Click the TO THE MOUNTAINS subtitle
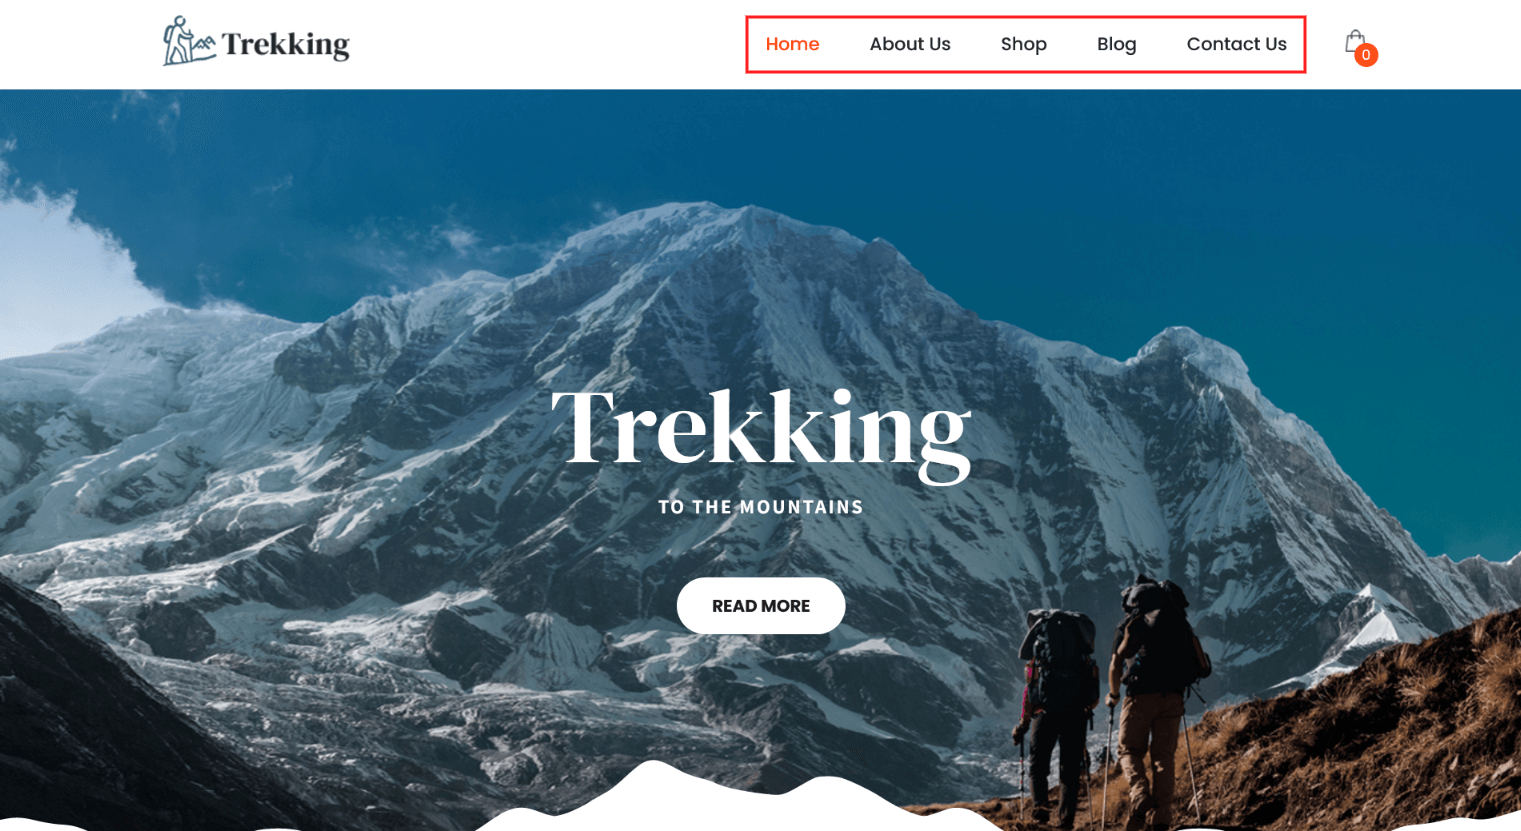Viewport: 1521px width, 831px height. (x=761, y=507)
